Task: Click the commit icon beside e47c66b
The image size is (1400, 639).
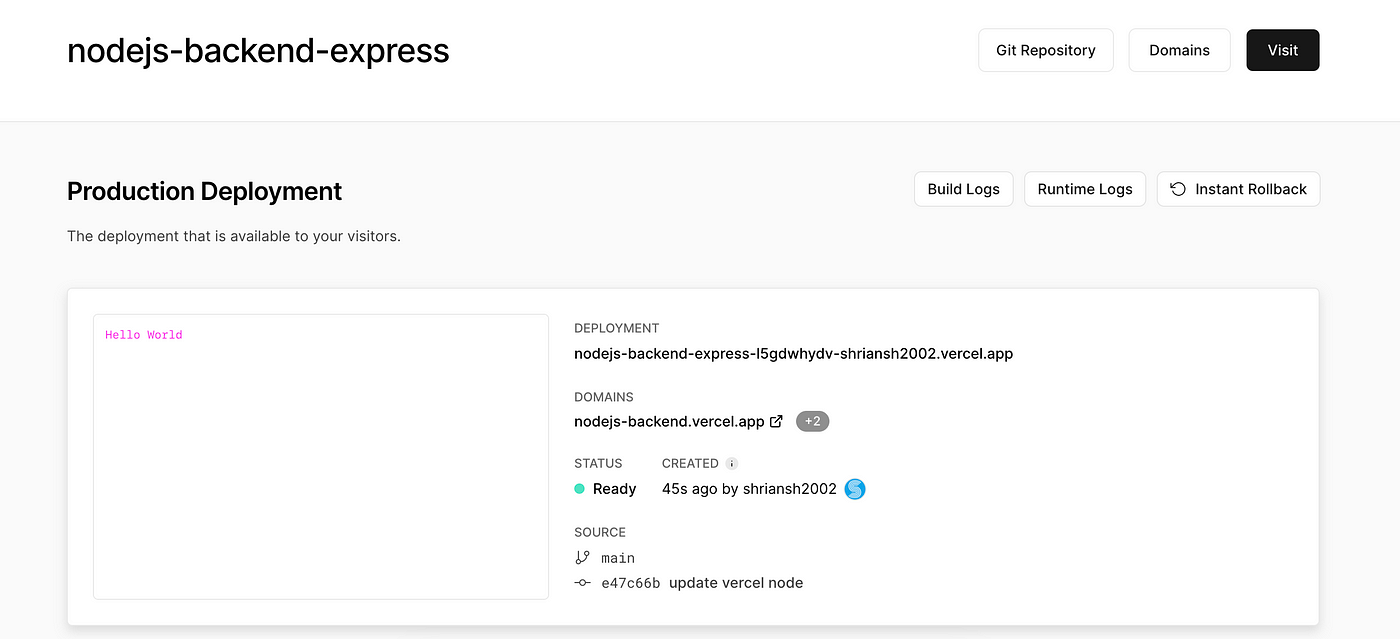Action: coord(583,583)
